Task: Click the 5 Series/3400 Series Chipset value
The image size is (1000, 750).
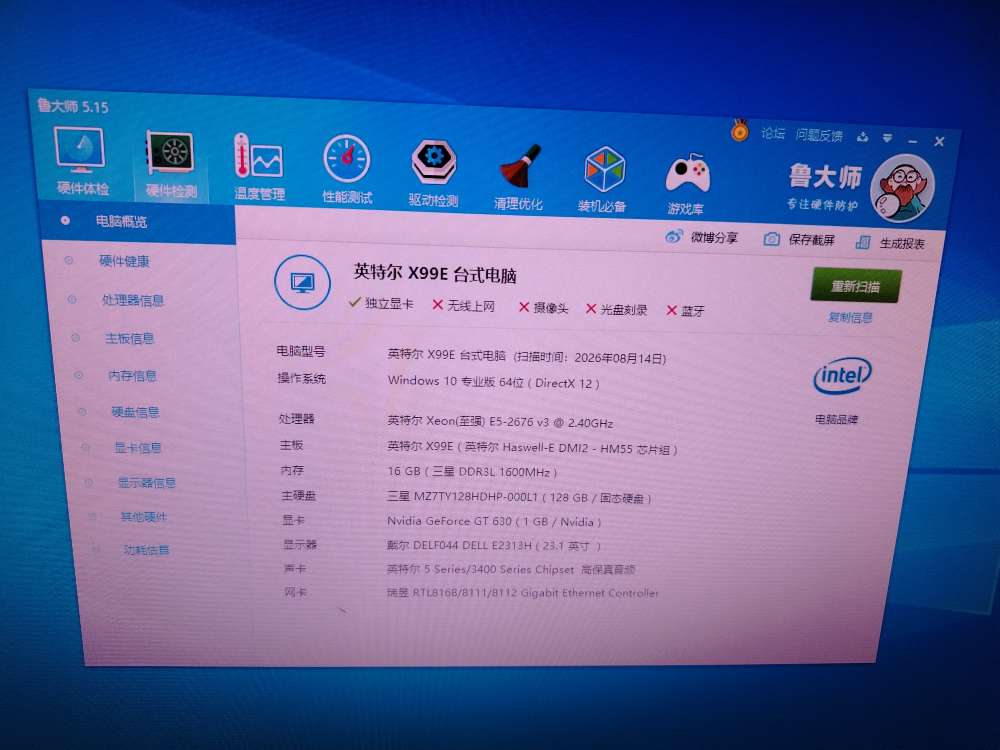Action: (x=511, y=569)
